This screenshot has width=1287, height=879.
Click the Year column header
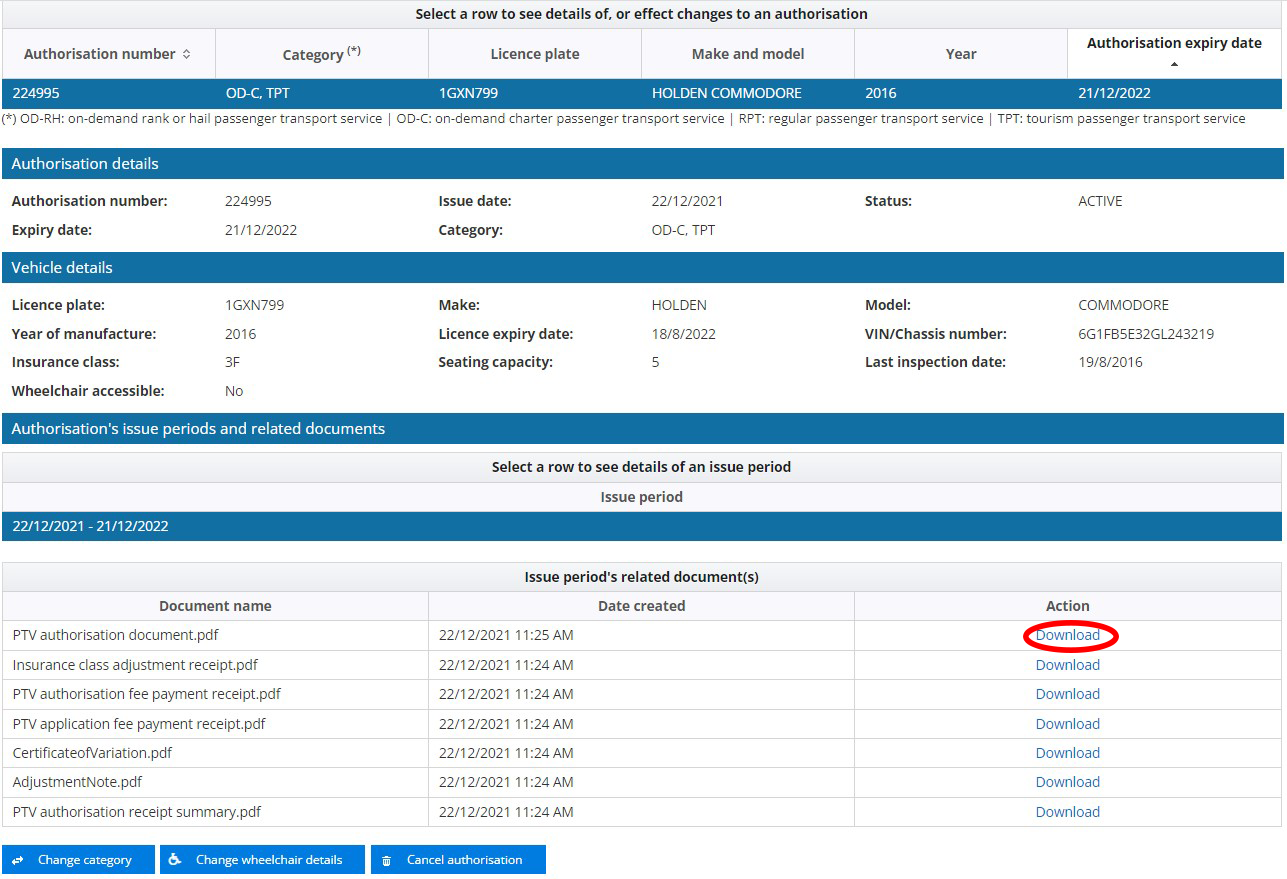(x=961, y=54)
